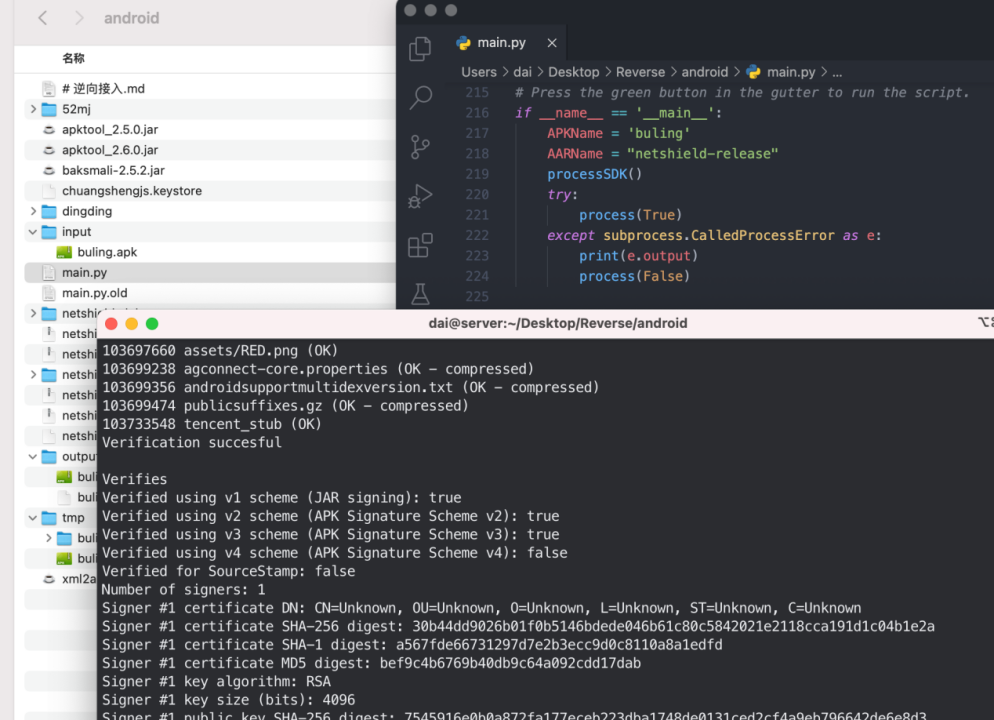Viewport: 994px width, 720px height.
Task: Click Users in VS Code breadcrumb
Action: (479, 72)
